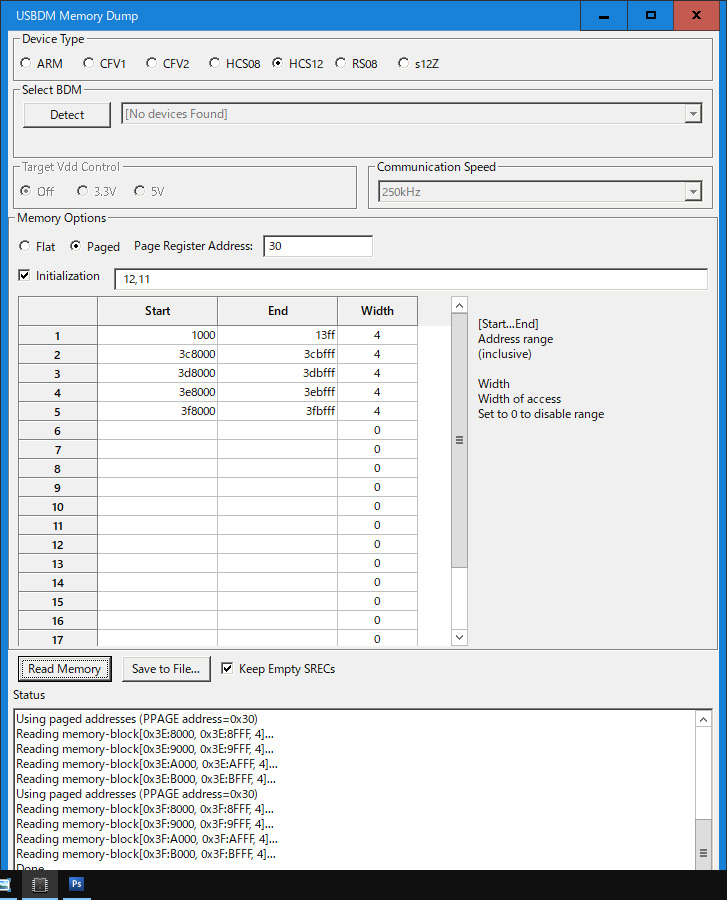
Task: Click table scrollbar up arrow
Action: [460, 305]
